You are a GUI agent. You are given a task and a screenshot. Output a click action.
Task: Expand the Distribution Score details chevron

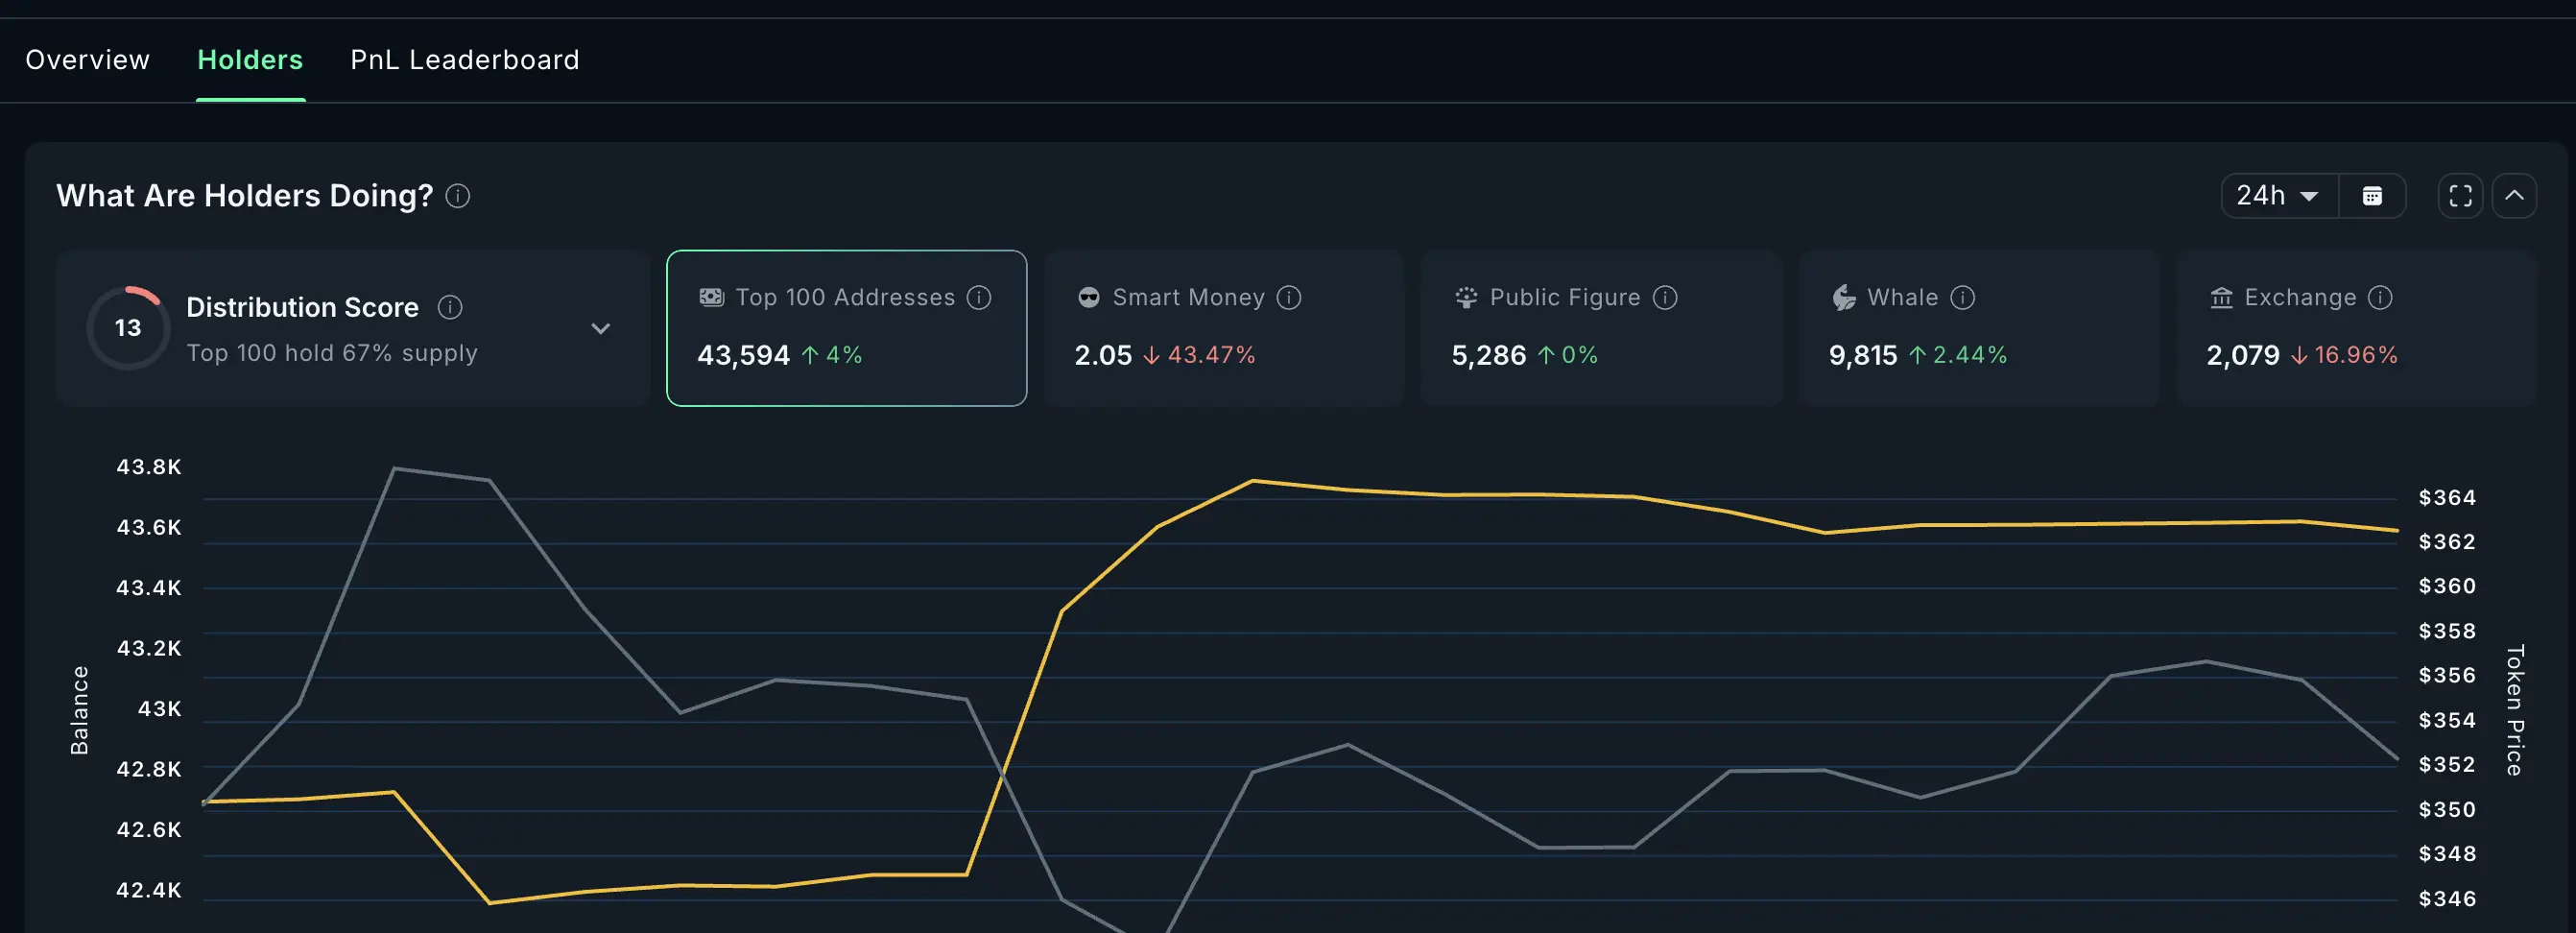click(x=601, y=328)
